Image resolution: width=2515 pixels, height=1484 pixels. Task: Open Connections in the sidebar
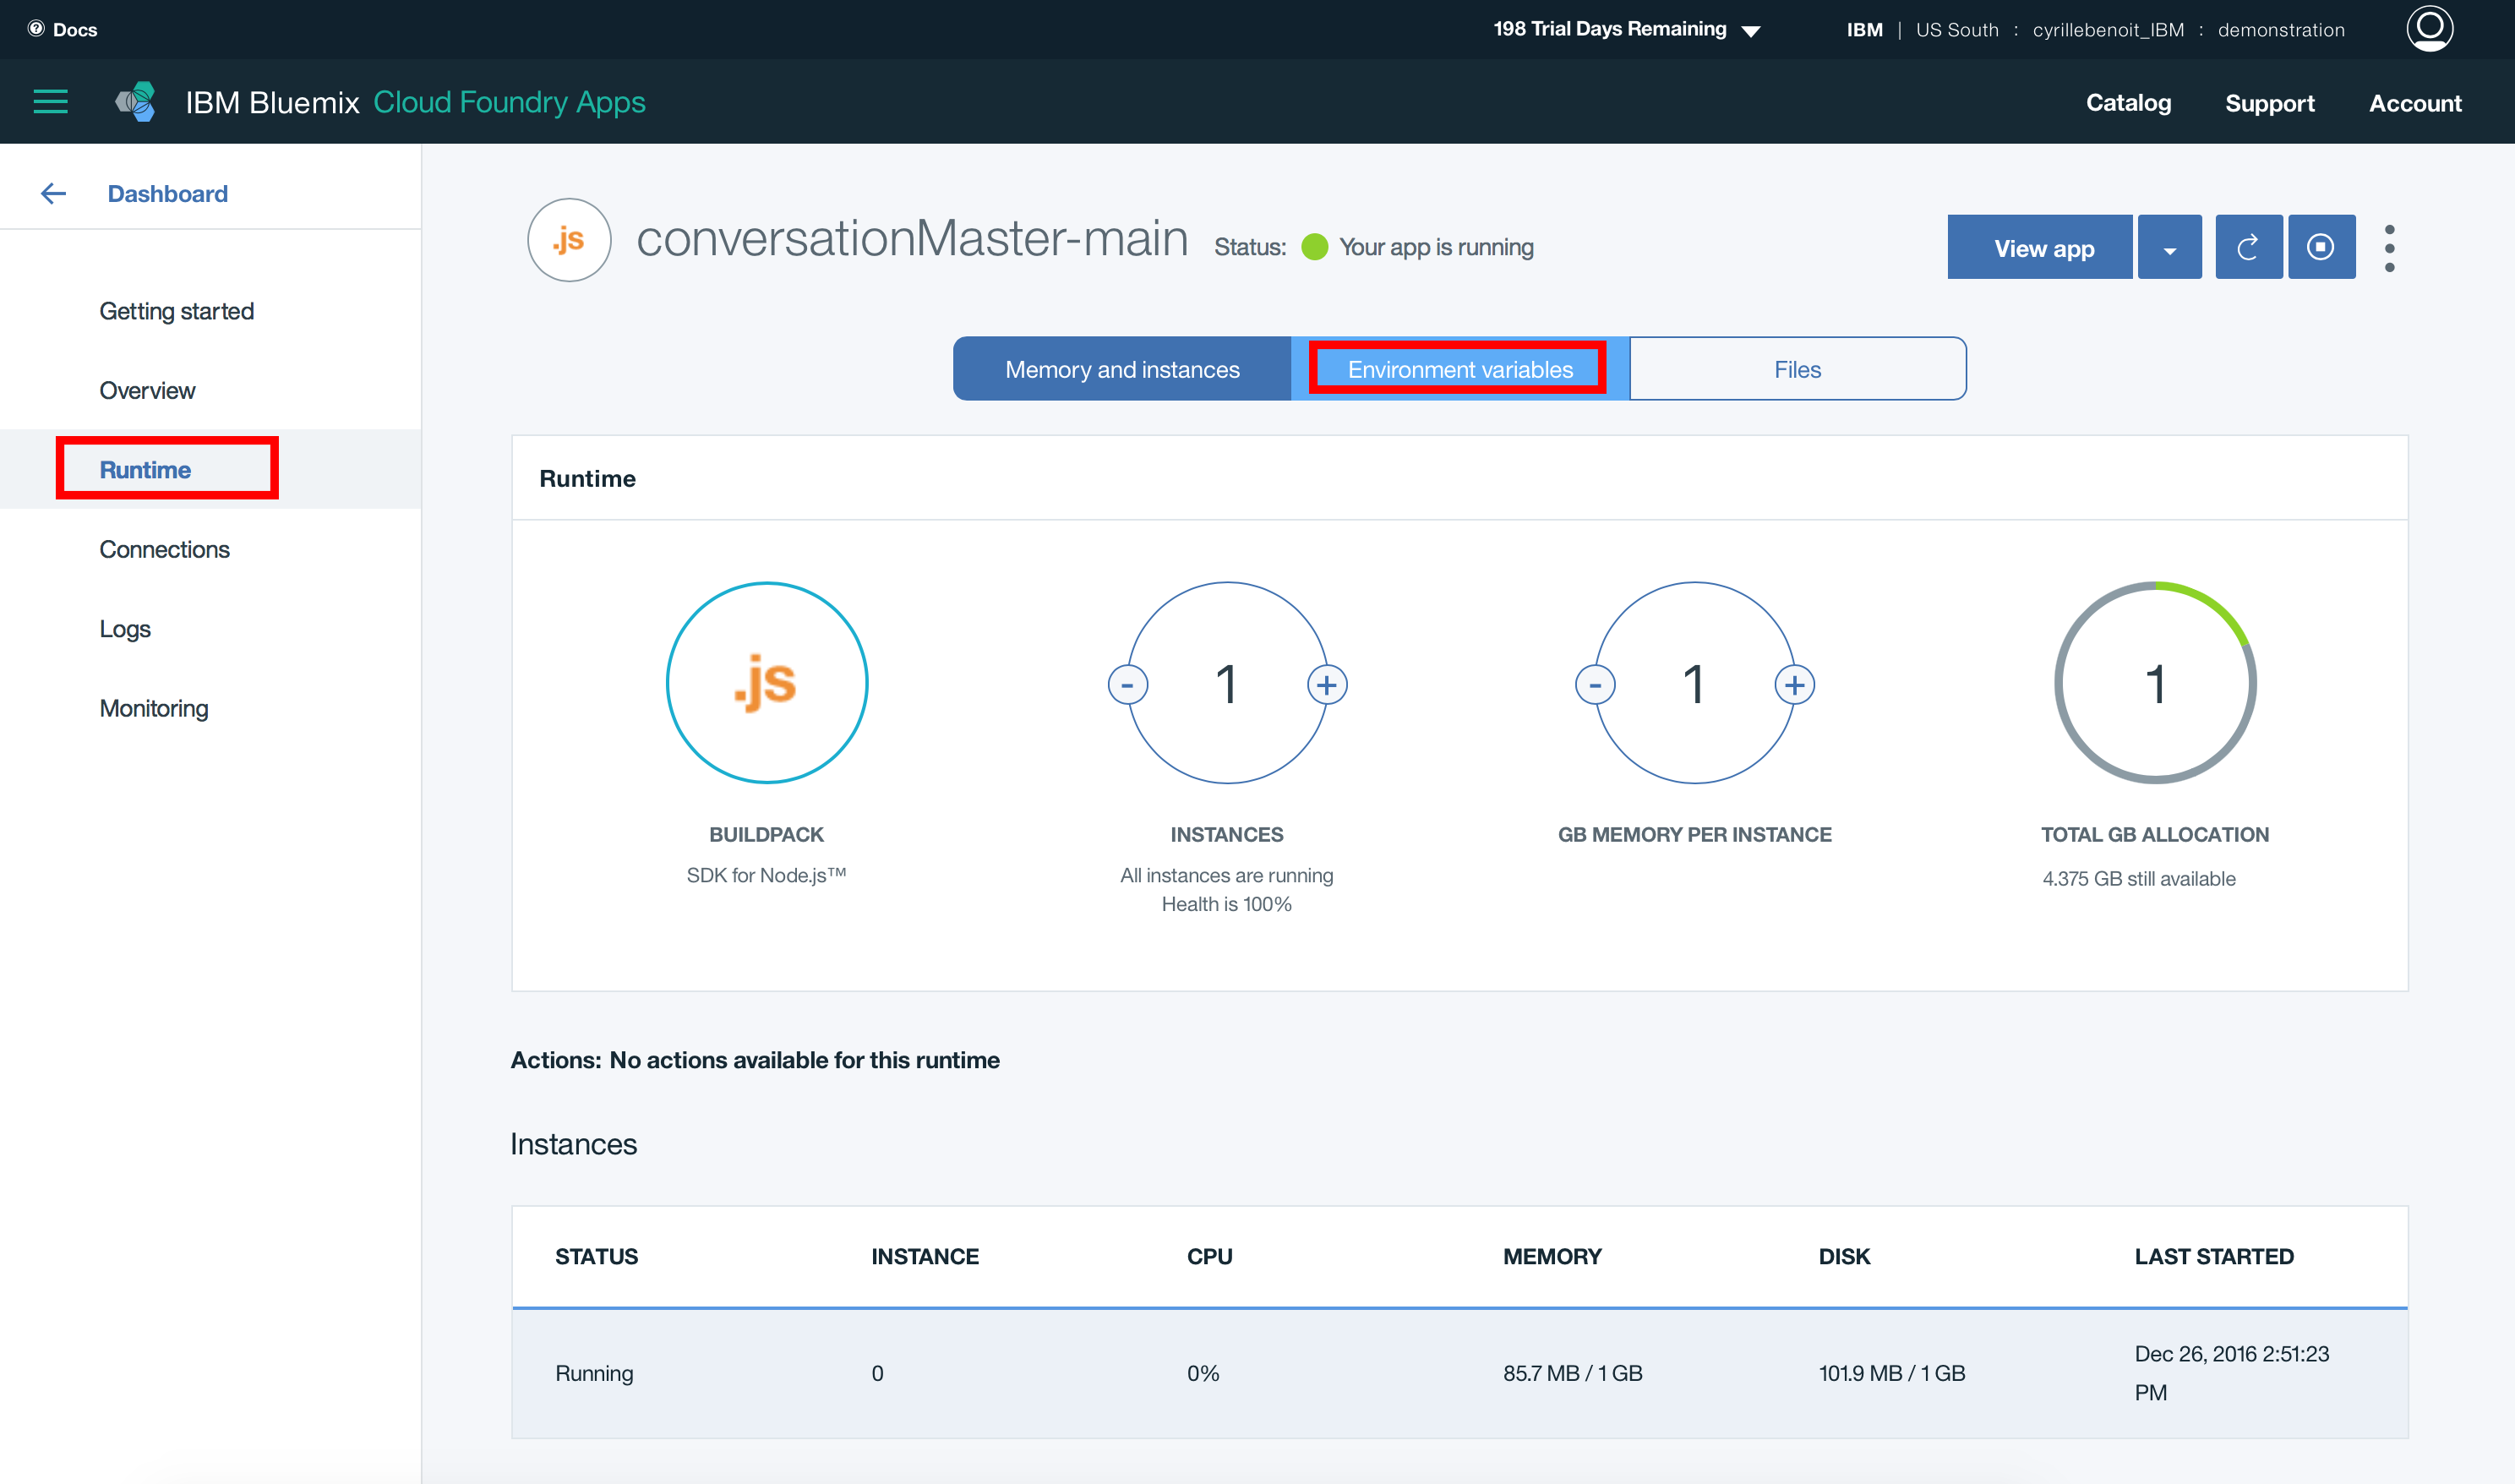click(x=164, y=550)
